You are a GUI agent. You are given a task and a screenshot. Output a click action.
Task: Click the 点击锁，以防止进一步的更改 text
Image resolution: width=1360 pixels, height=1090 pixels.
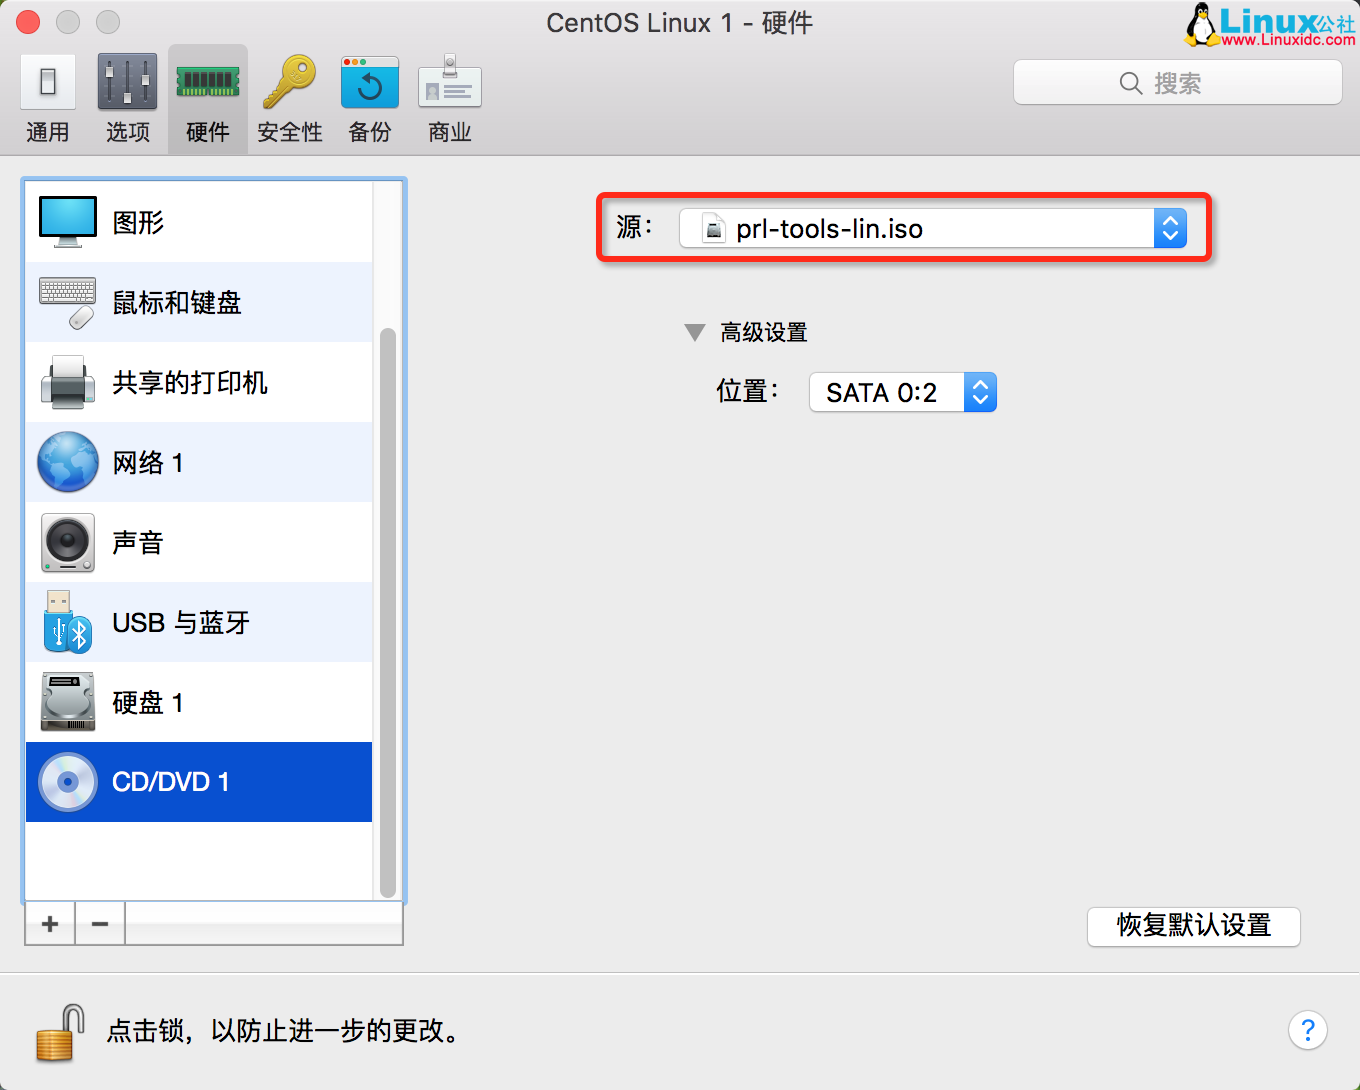pos(284,1031)
